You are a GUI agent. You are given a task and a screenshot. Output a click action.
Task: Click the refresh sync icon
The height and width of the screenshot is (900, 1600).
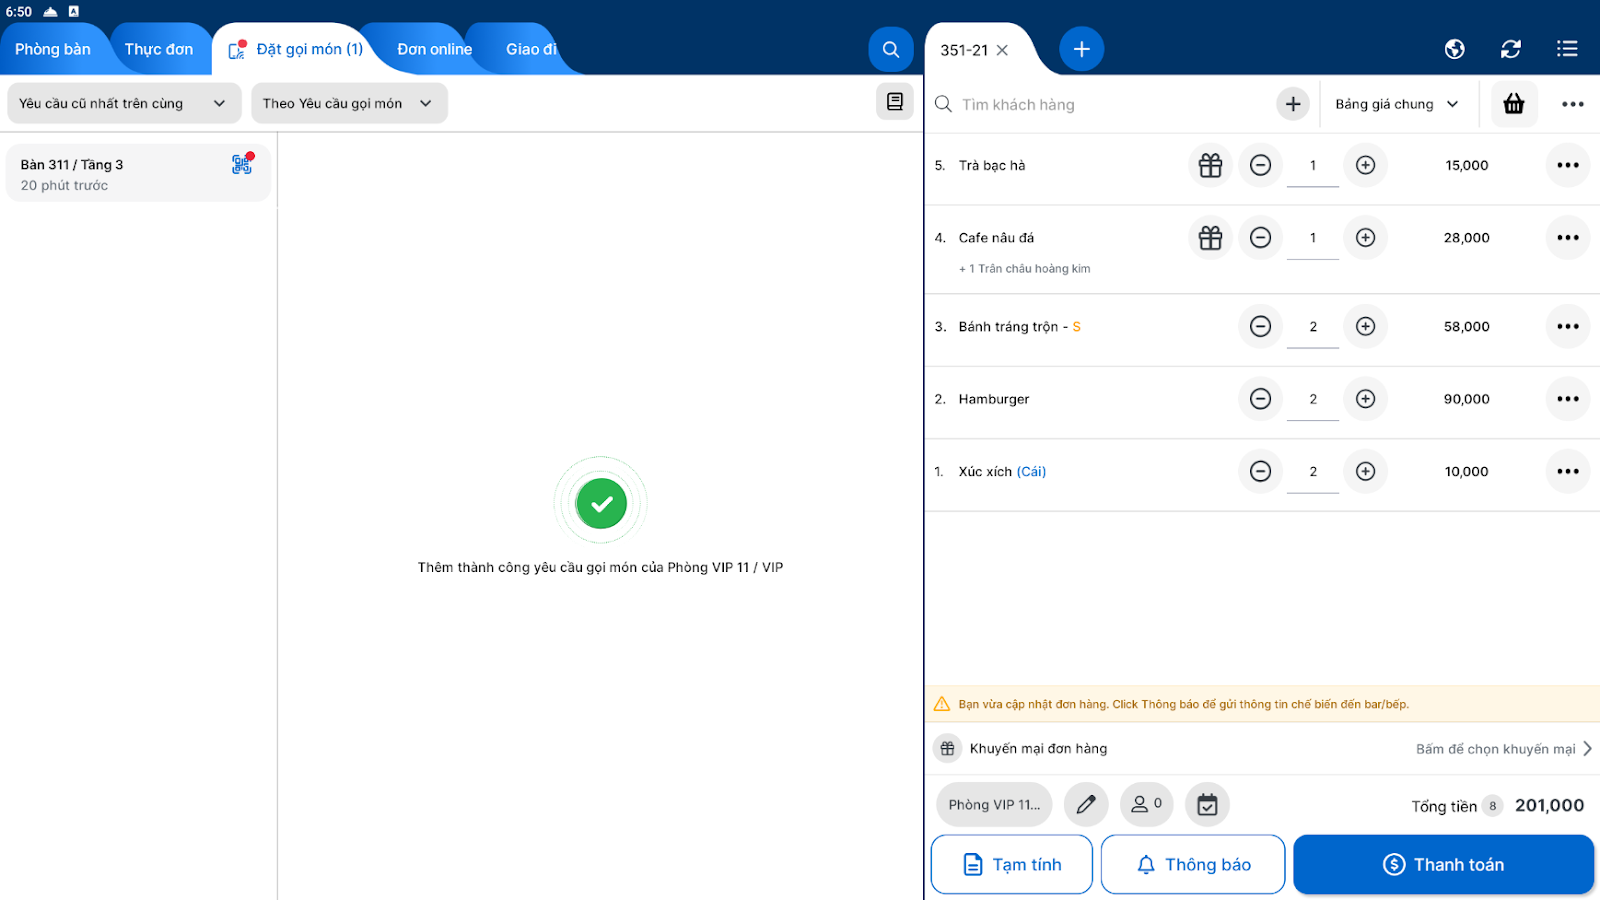(1510, 49)
